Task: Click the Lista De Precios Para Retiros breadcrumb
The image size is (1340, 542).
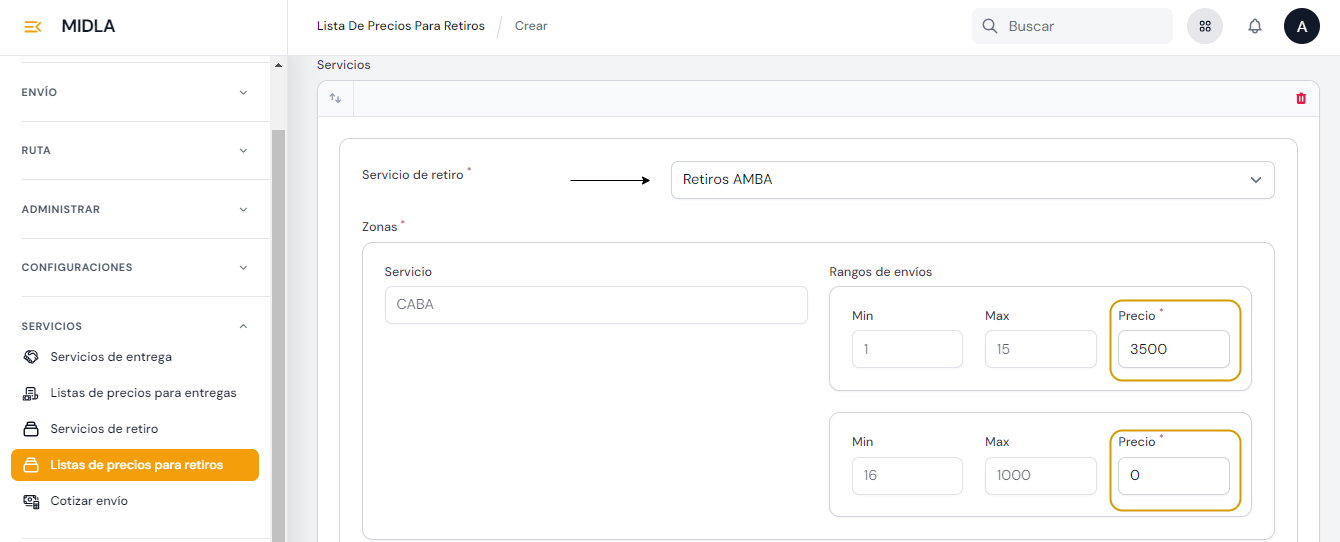Action: click(400, 26)
